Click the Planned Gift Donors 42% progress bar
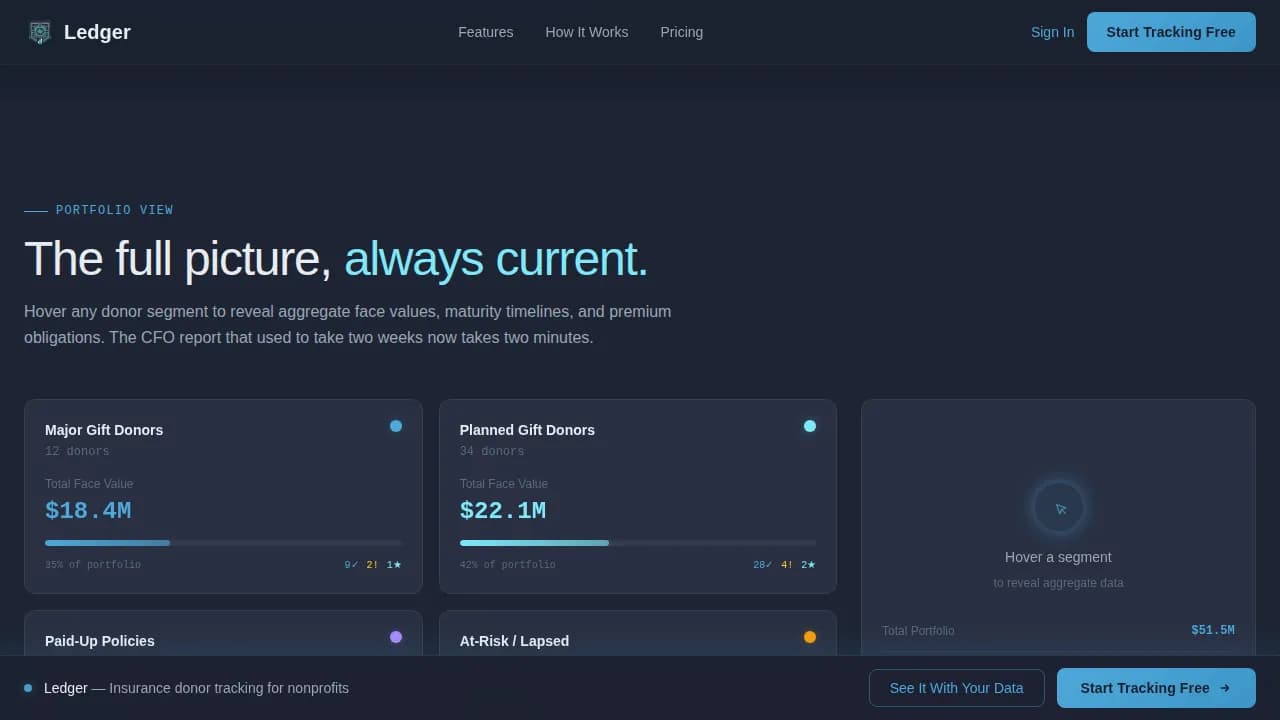Screen dimensions: 1280x720 [x=638, y=543]
